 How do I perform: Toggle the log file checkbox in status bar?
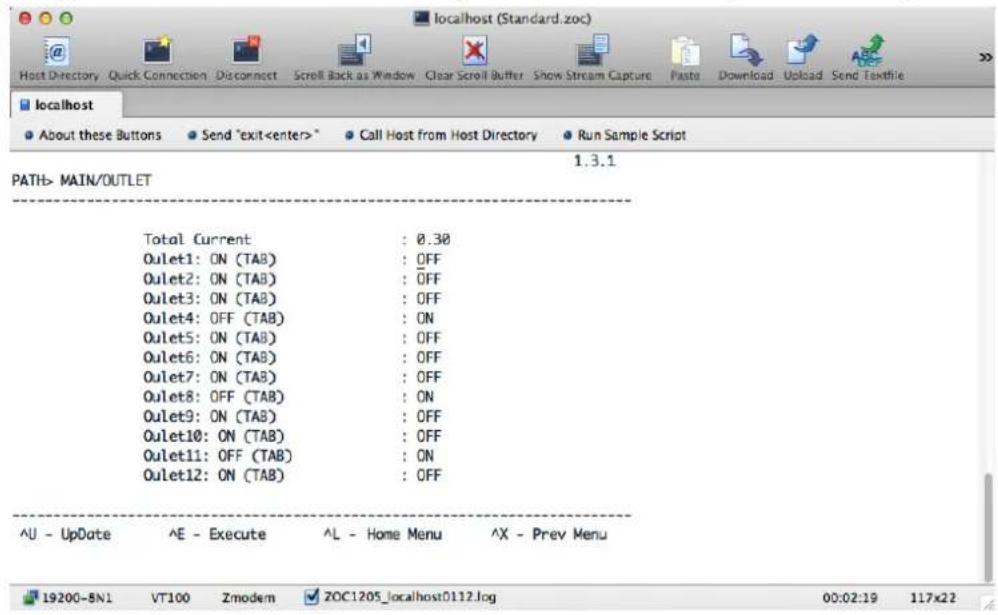[311, 597]
